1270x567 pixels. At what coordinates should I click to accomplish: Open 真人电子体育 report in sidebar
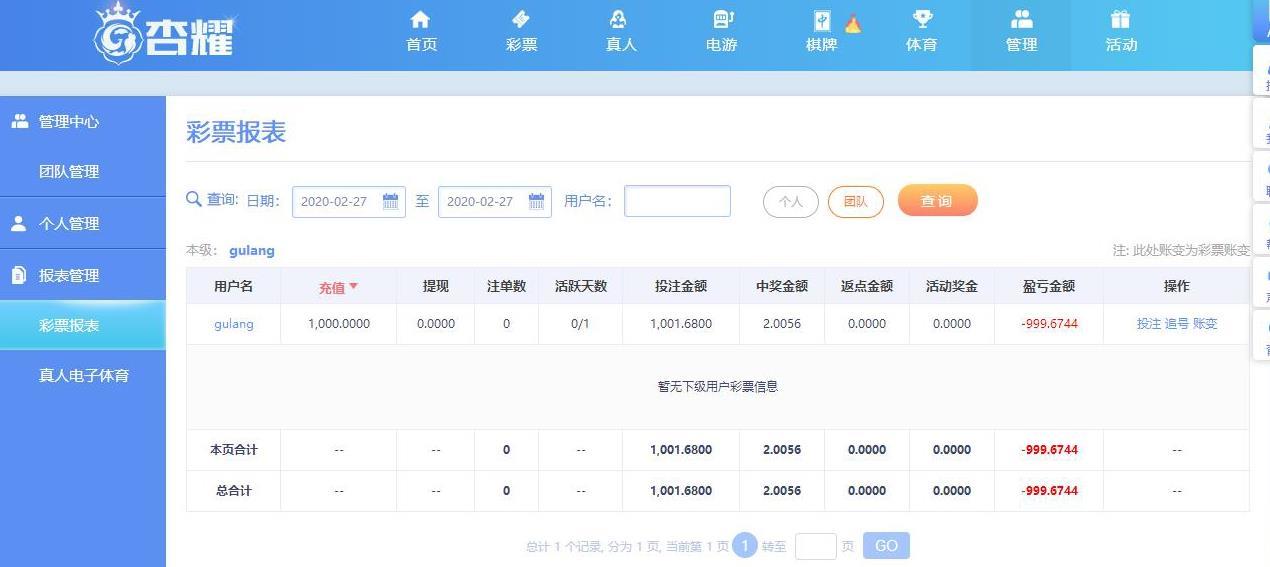(x=83, y=375)
